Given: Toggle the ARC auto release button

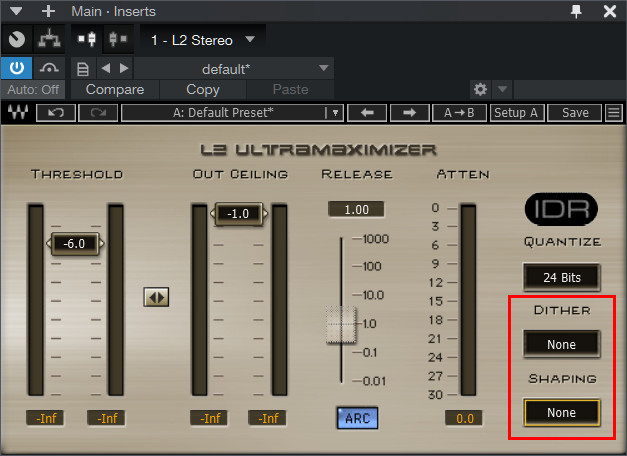Looking at the screenshot, I should pos(357,418).
